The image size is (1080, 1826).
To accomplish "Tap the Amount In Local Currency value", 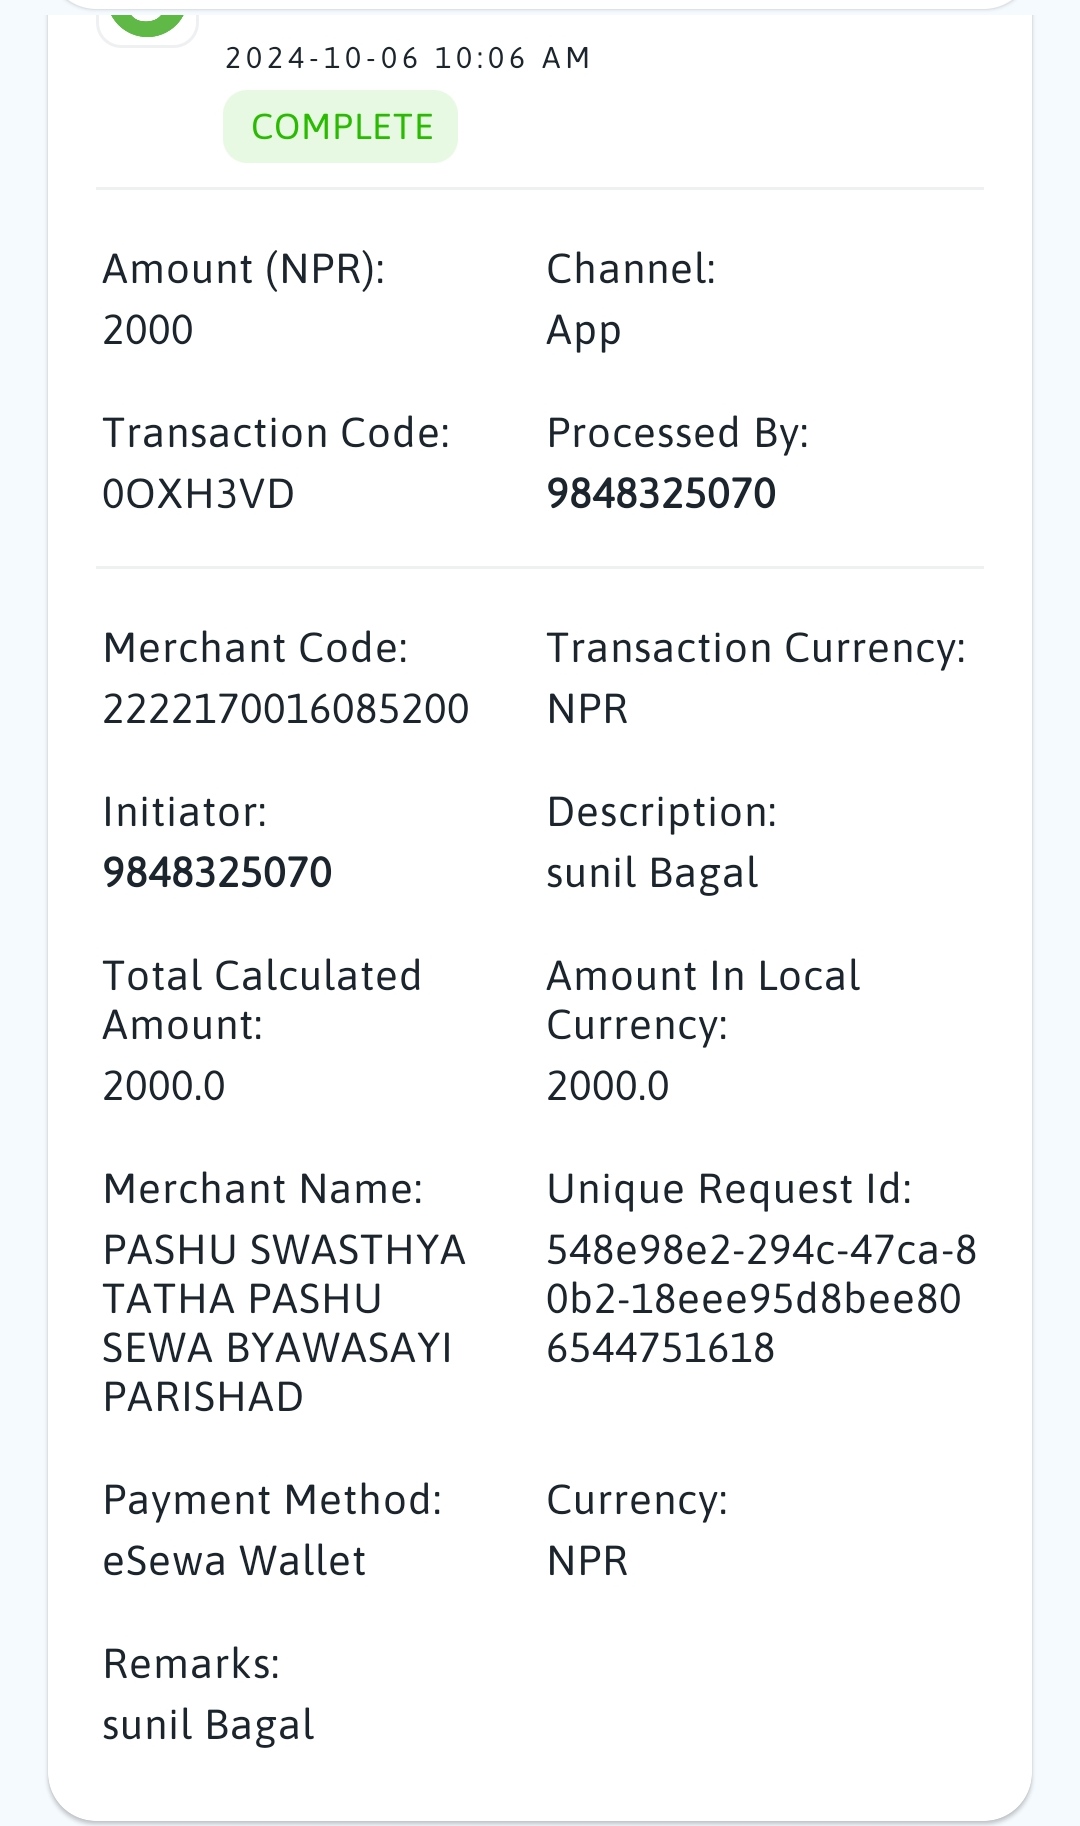I will tap(608, 1086).
